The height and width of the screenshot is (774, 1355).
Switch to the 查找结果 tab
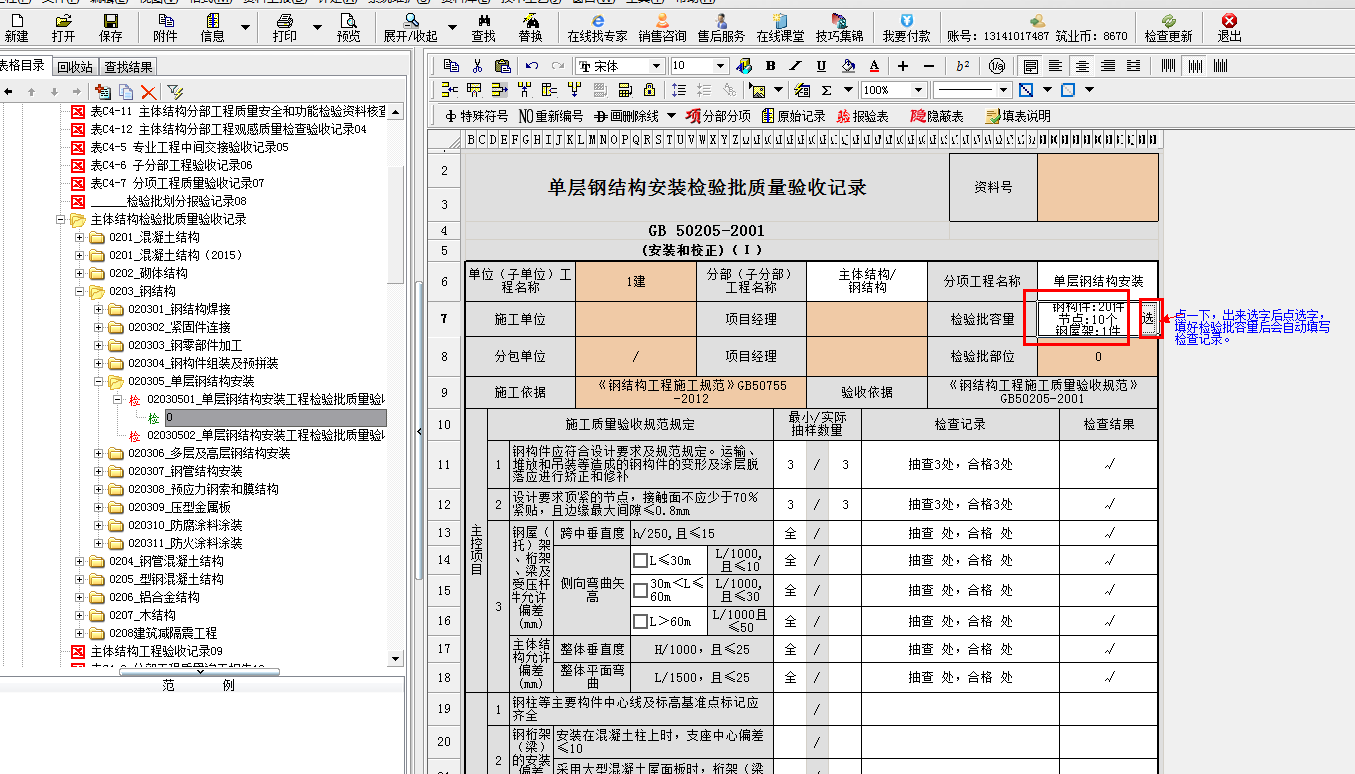click(129, 67)
